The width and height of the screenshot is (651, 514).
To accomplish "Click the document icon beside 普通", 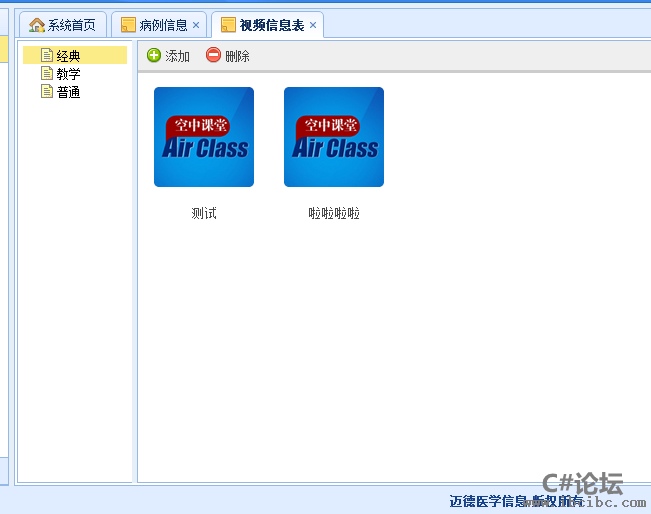I will [47, 91].
